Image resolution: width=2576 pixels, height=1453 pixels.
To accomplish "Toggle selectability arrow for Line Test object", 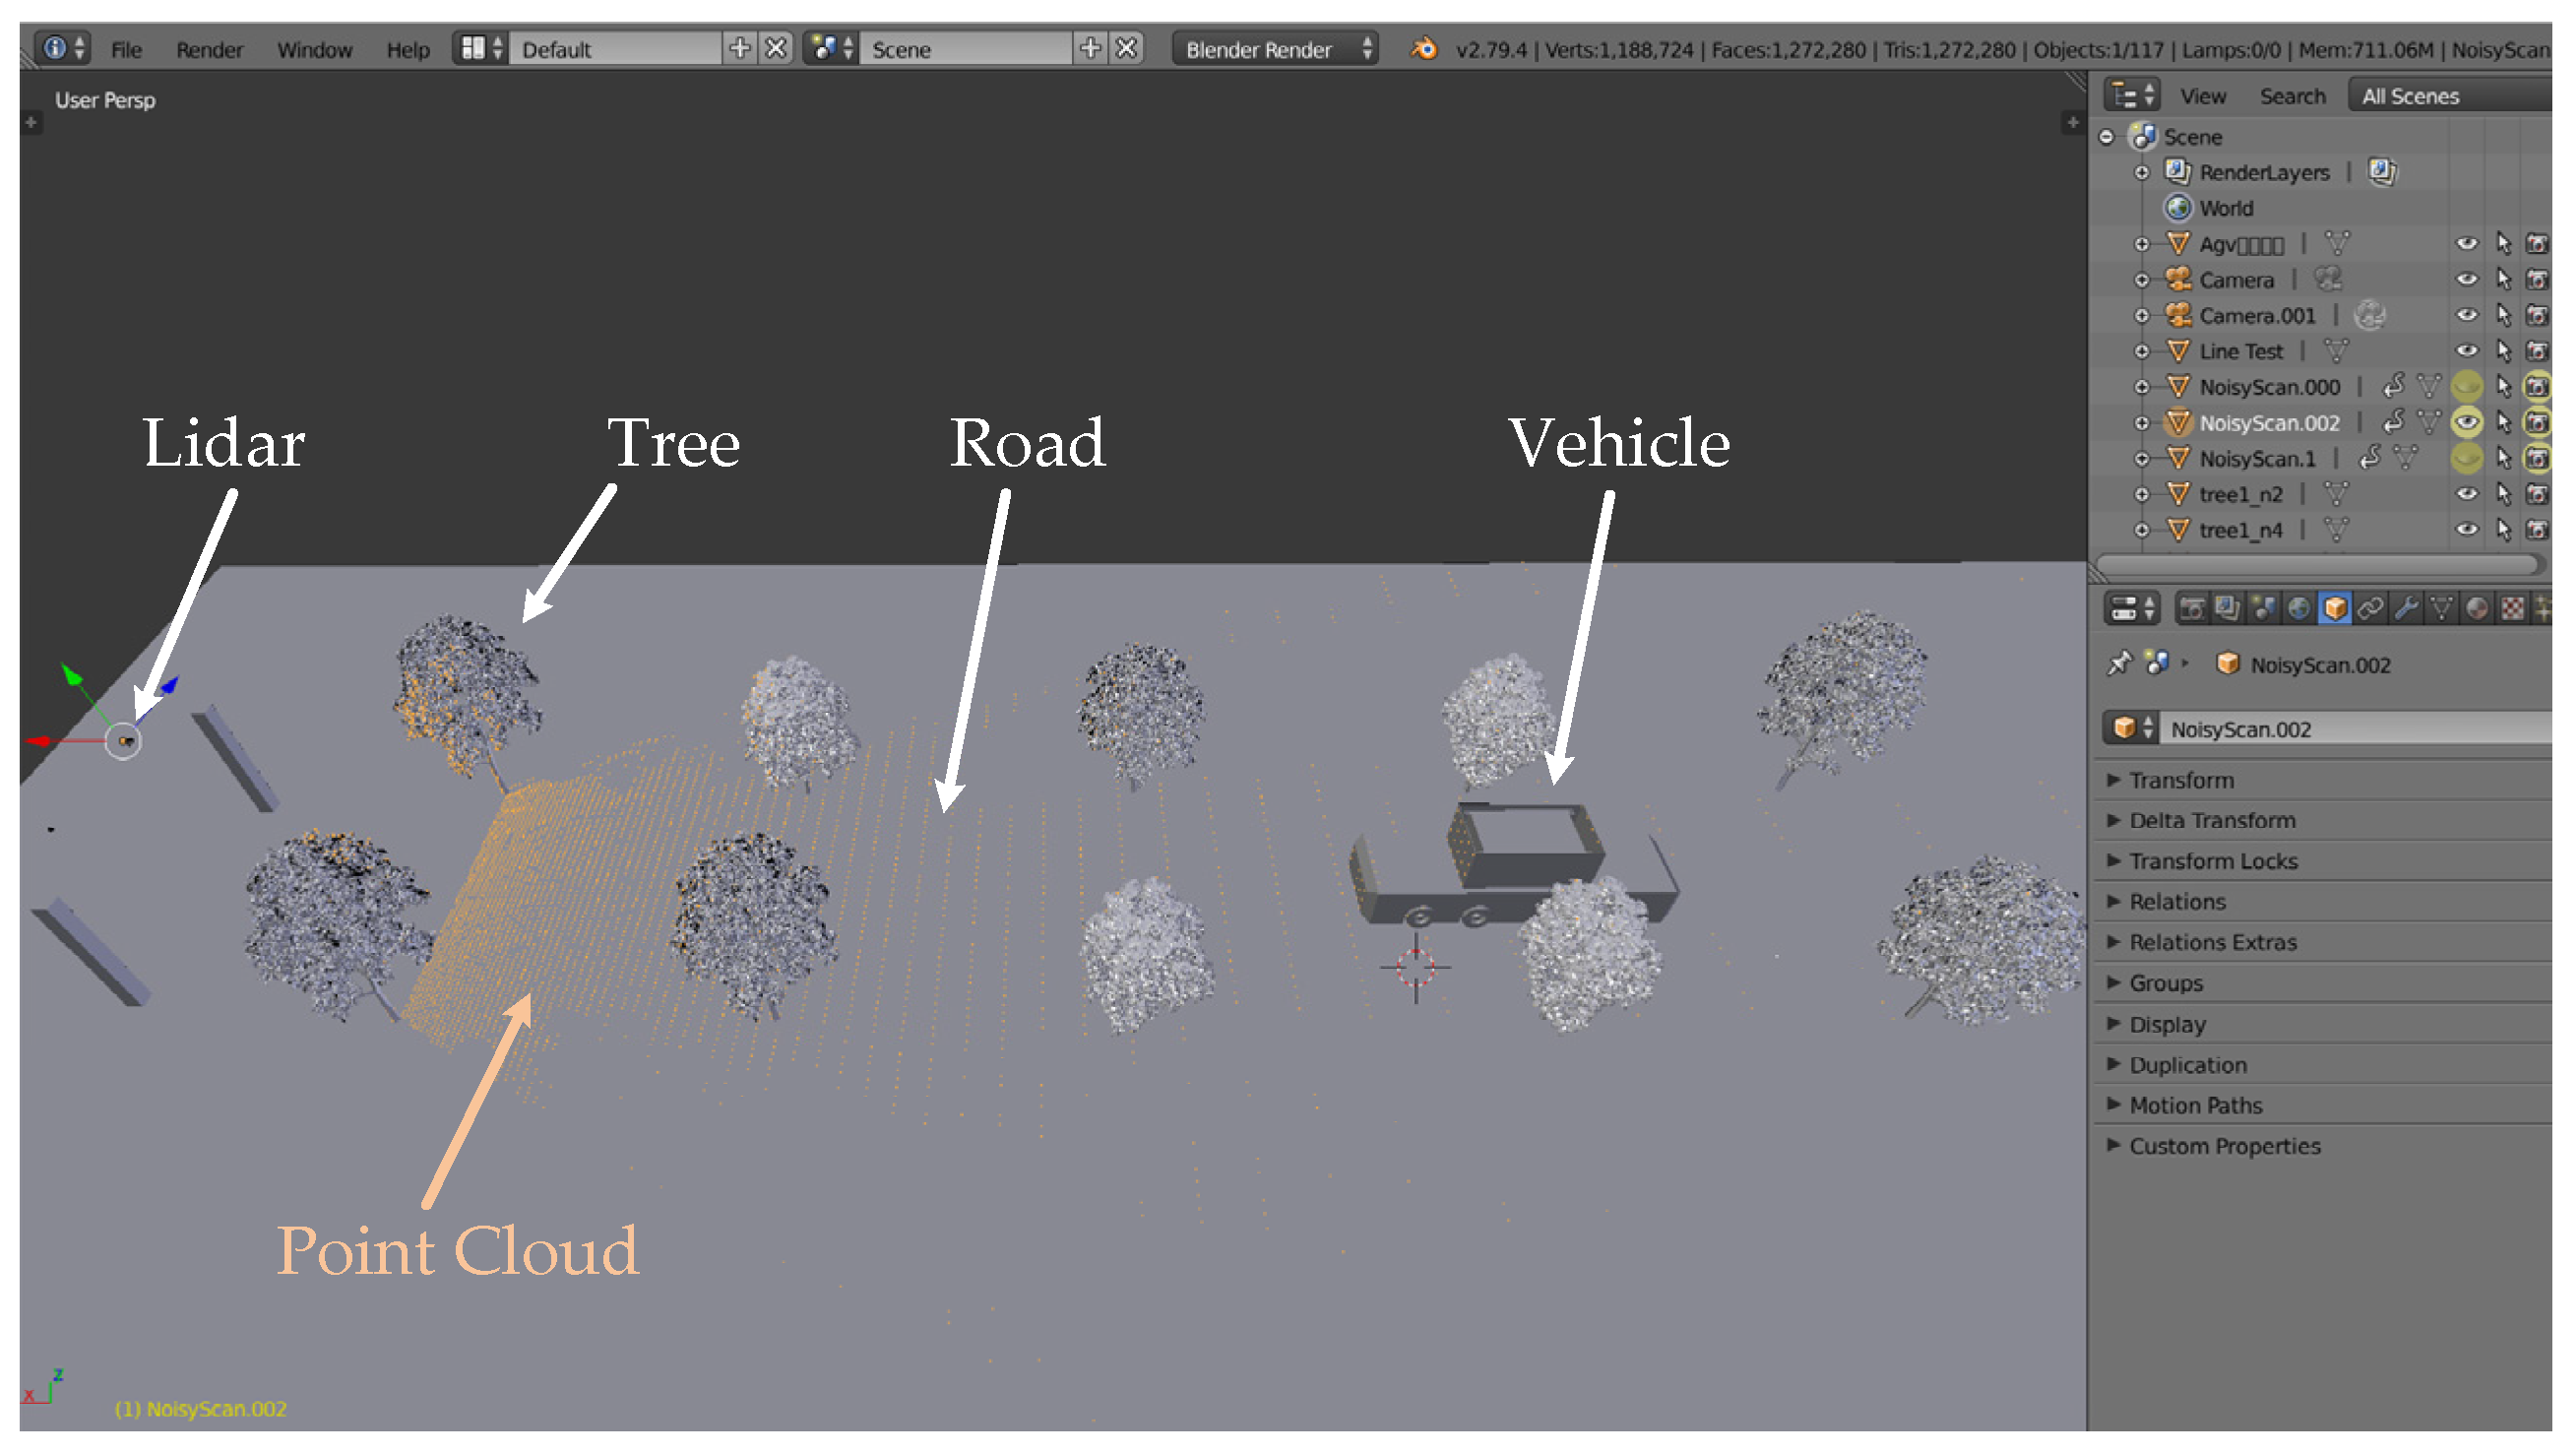I will (2503, 351).
